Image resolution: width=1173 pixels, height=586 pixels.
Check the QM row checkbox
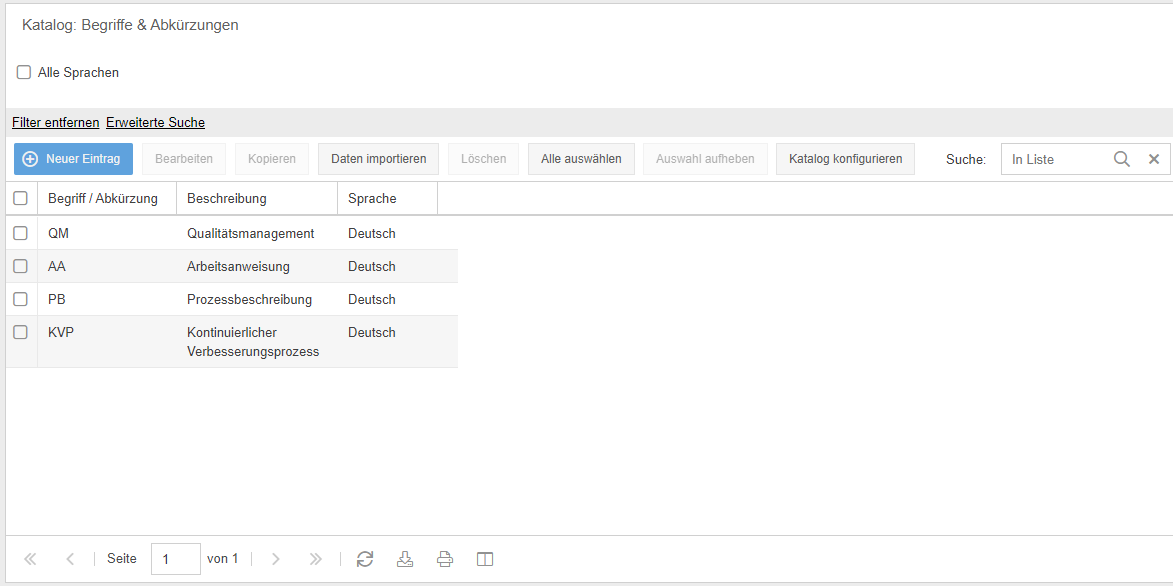pos(20,233)
